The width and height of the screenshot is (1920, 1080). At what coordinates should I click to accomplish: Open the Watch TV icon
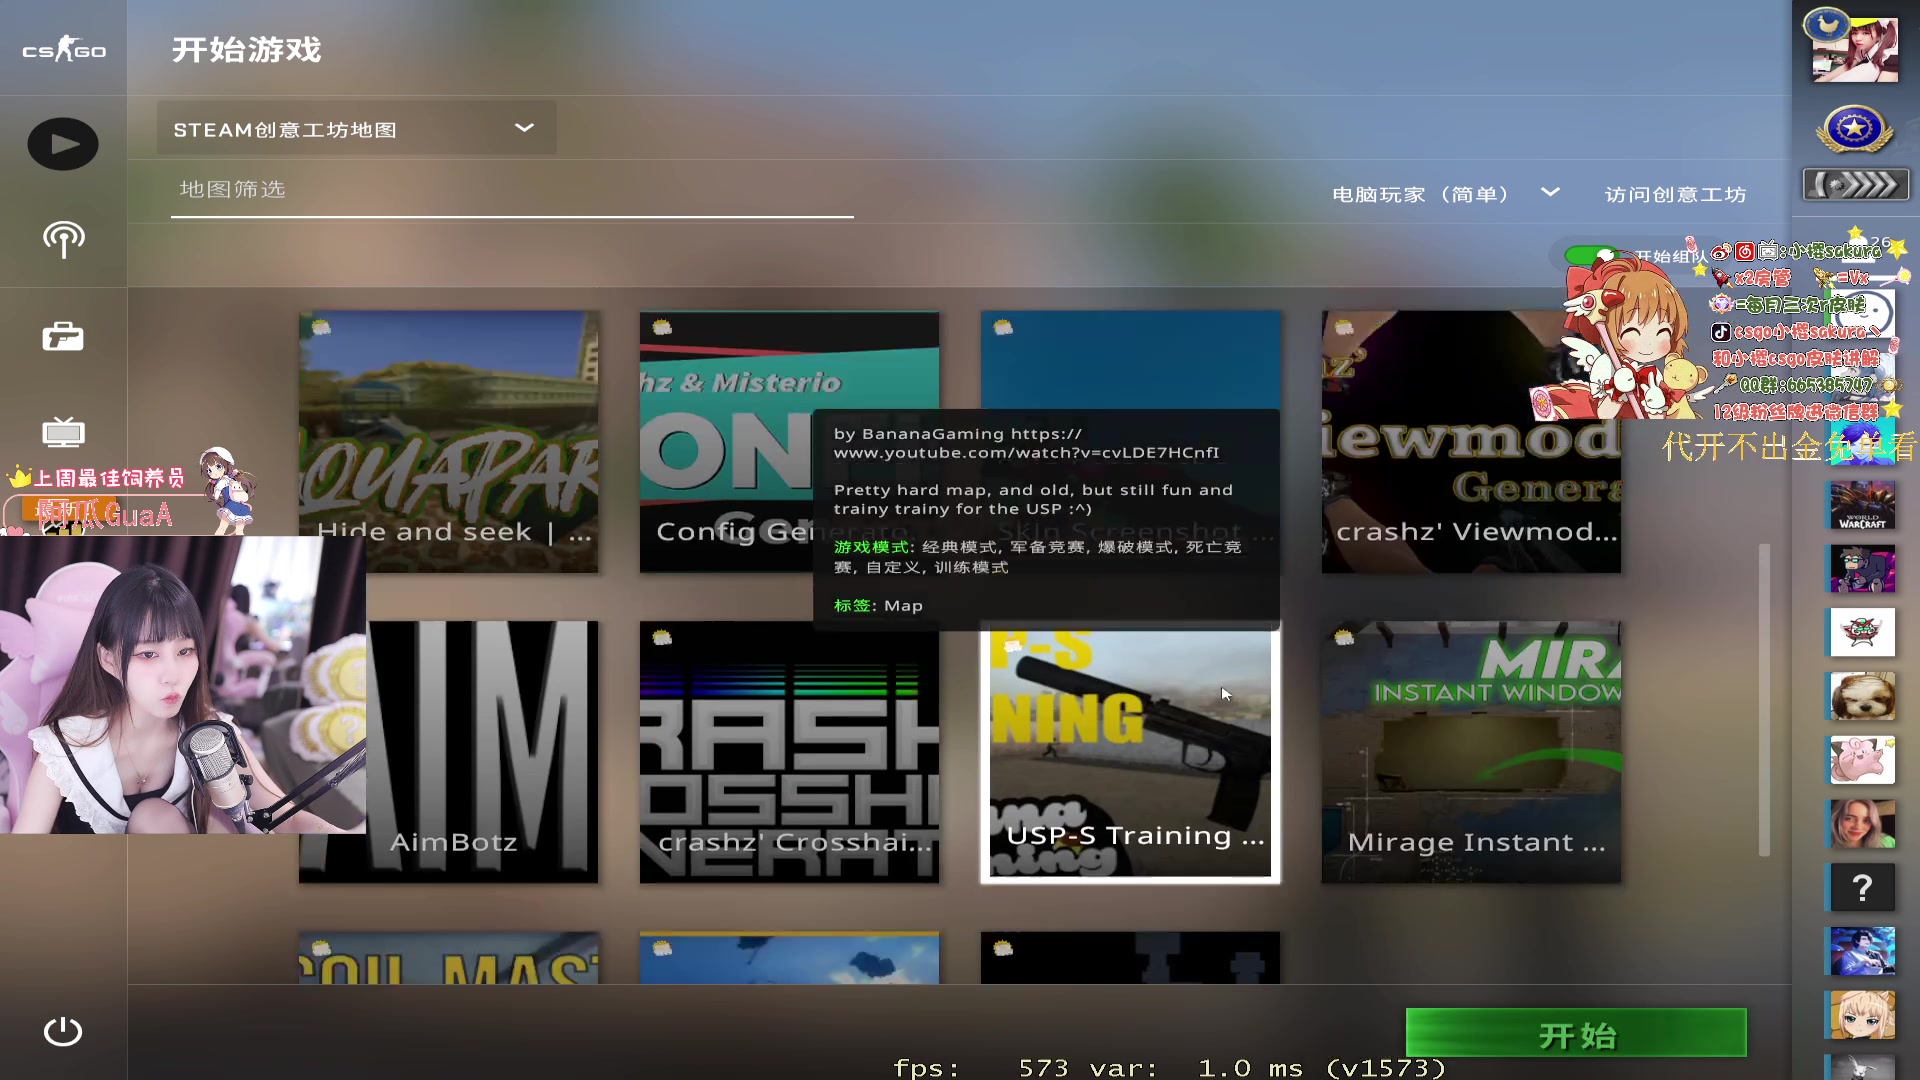63,432
